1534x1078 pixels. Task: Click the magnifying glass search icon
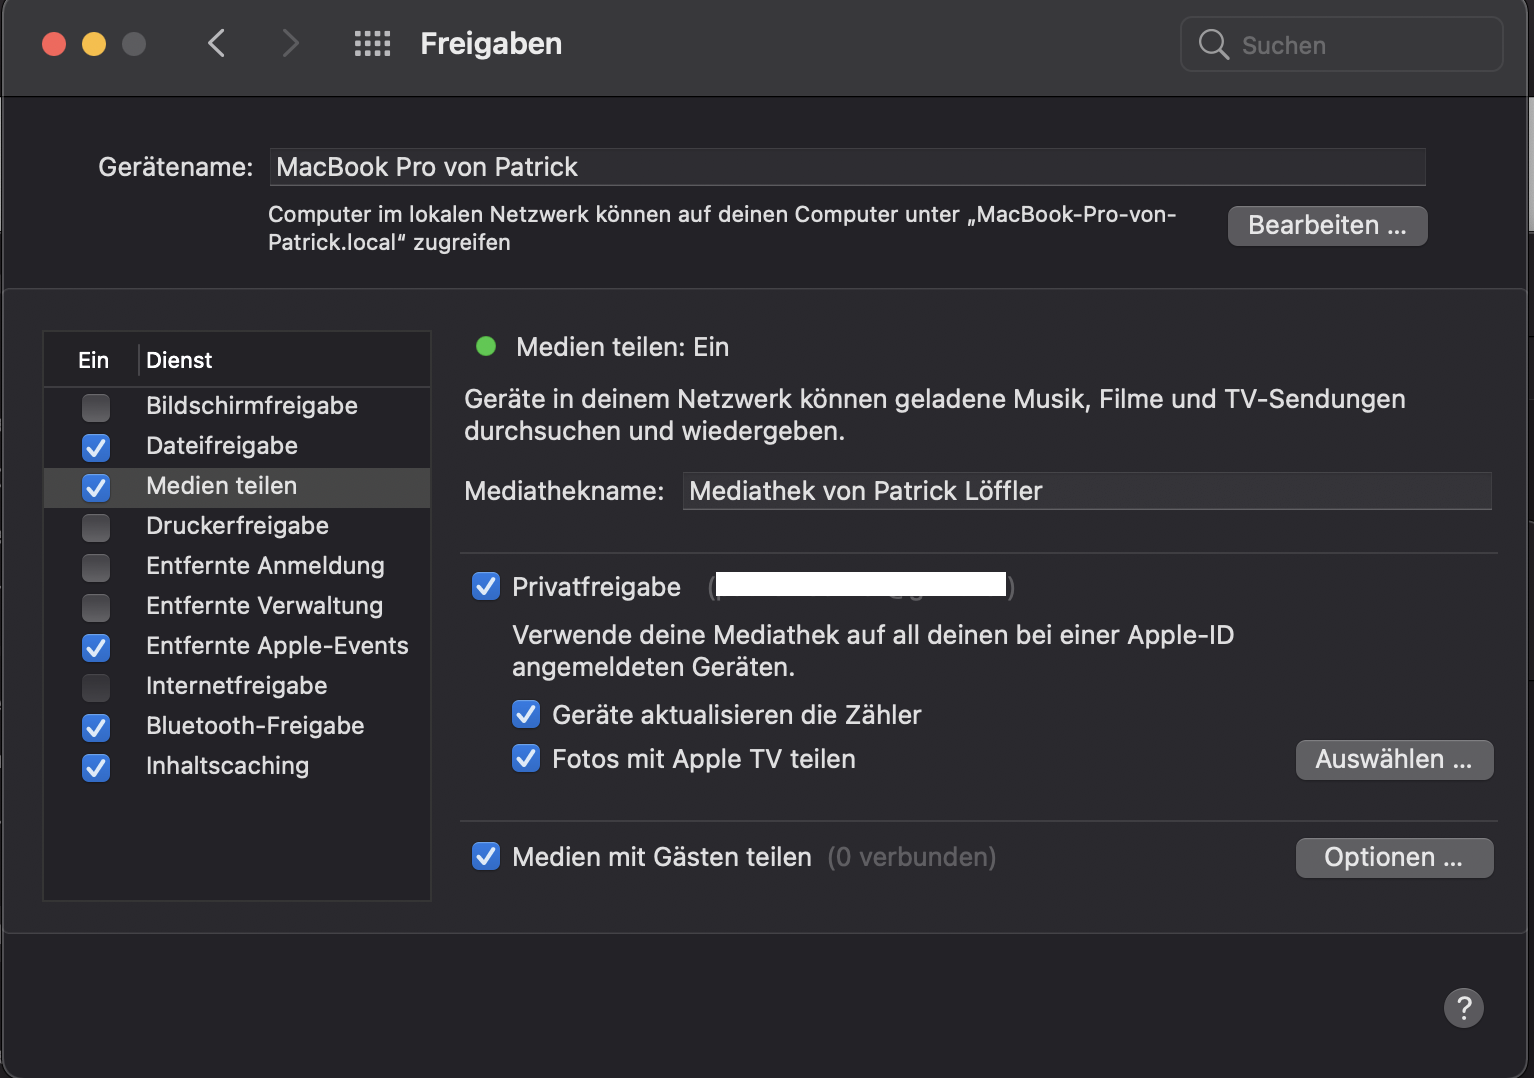1213,44
